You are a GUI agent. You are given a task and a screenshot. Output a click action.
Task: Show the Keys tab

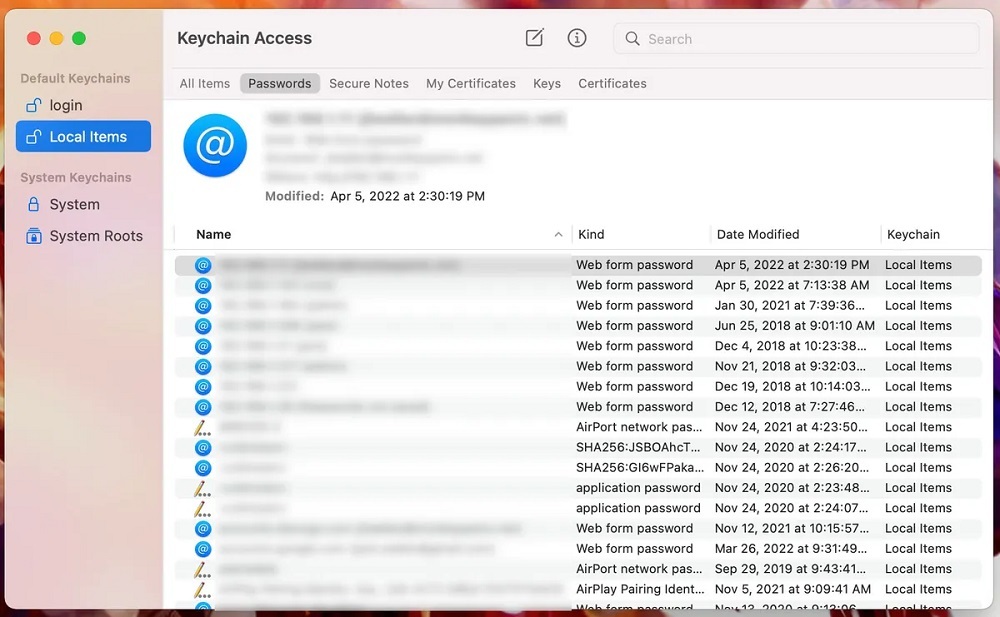tap(547, 84)
